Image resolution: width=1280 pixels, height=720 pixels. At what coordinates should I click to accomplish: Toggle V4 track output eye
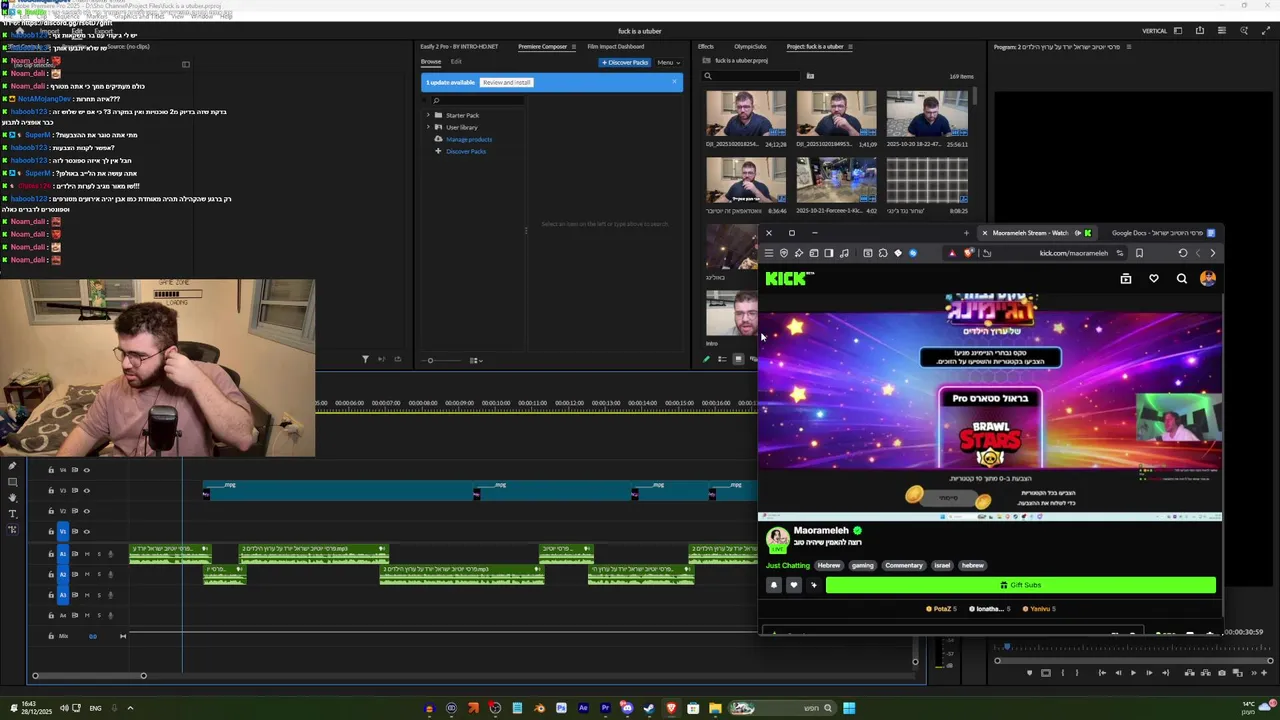tap(87, 470)
